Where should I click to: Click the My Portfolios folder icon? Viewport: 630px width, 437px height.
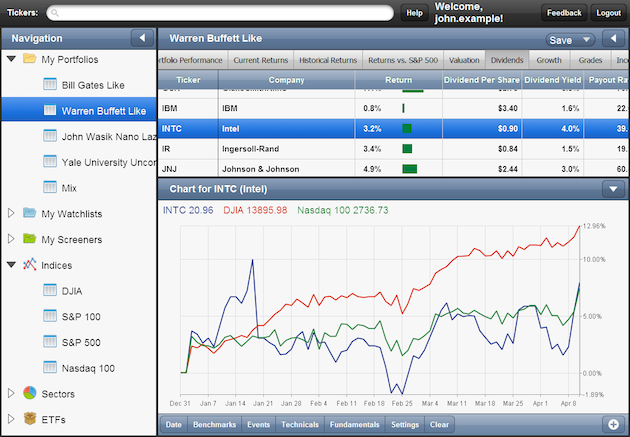pos(29,59)
